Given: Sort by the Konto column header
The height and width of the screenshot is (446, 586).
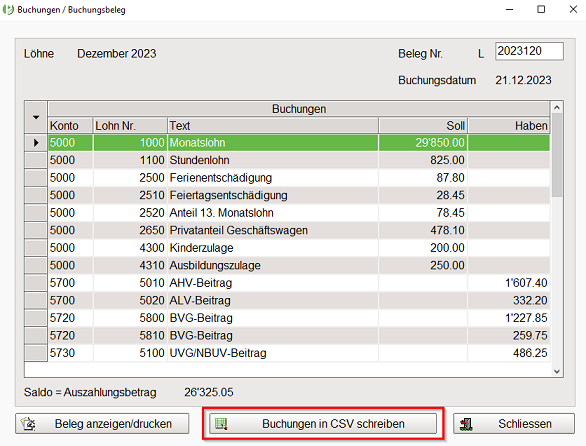Looking at the screenshot, I should pyautogui.click(x=70, y=126).
